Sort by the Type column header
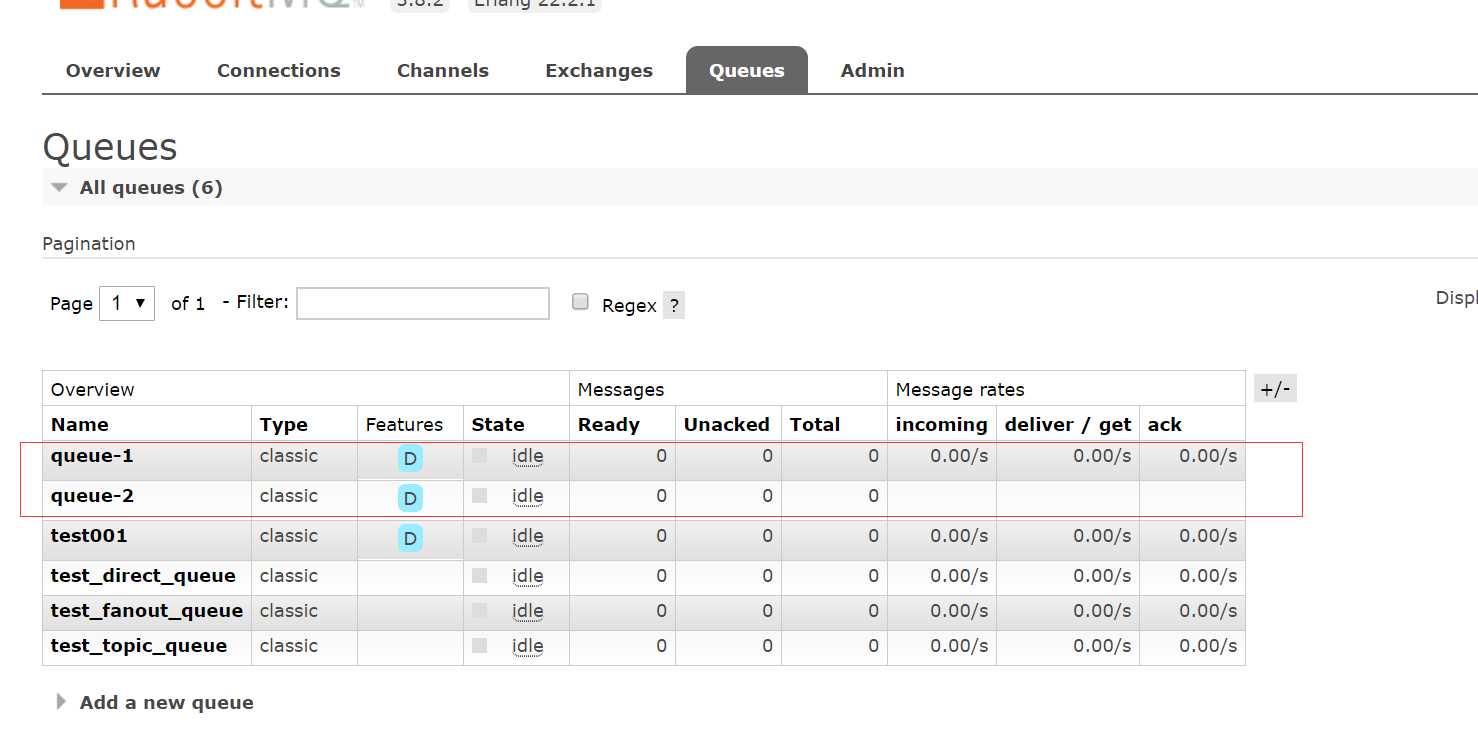Screen dimensions: 1478x739 (x=284, y=424)
